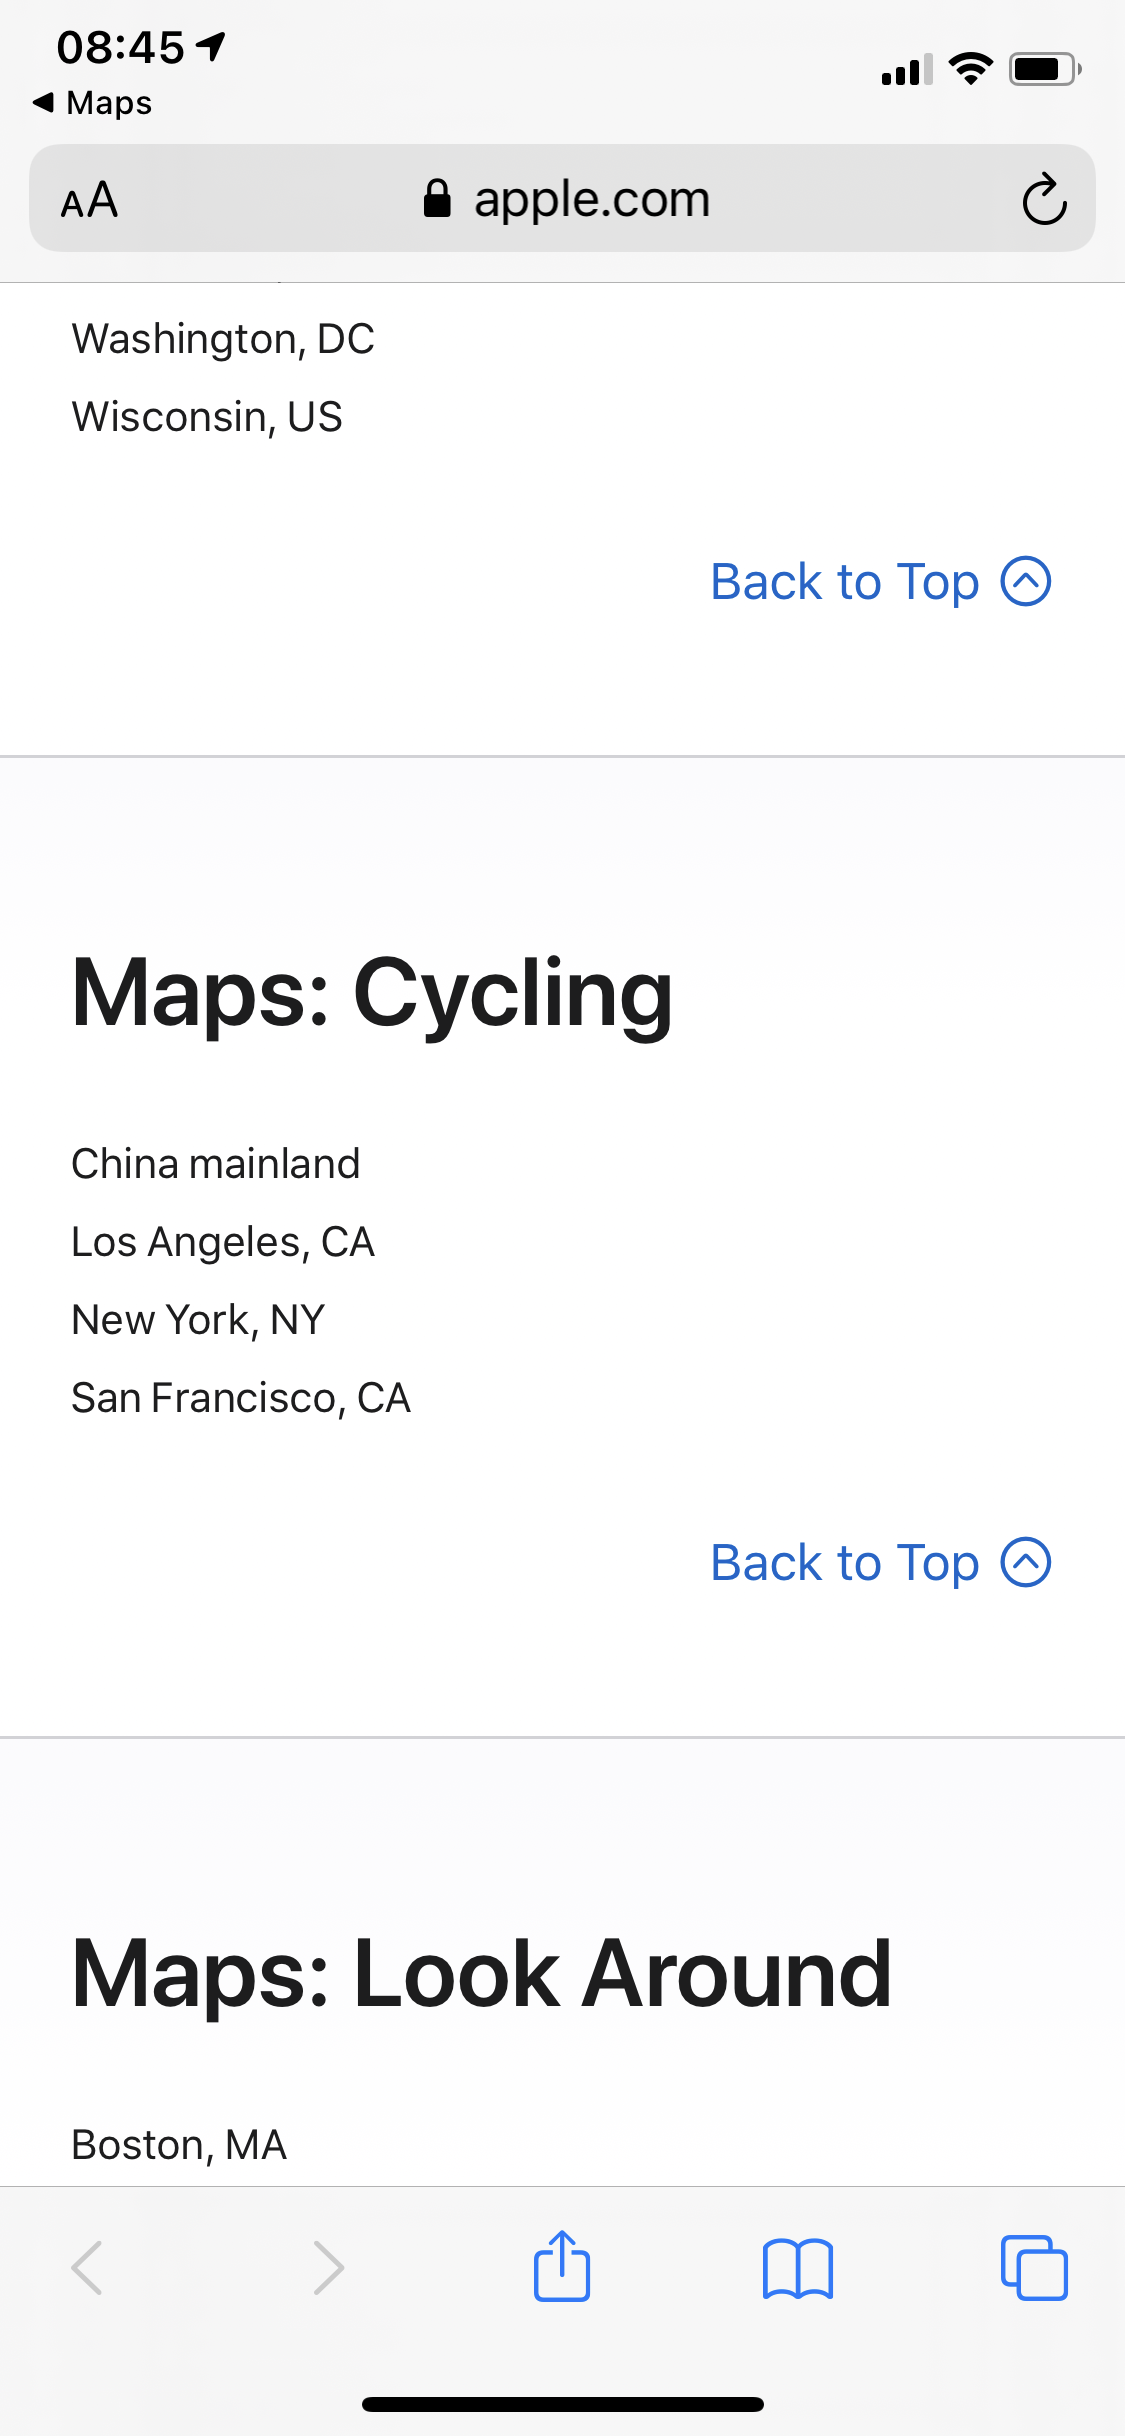Image resolution: width=1125 pixels, height=2436 pixels.
Task: Tap the Maps: Look Around heading
Action: click(481, 1973)
